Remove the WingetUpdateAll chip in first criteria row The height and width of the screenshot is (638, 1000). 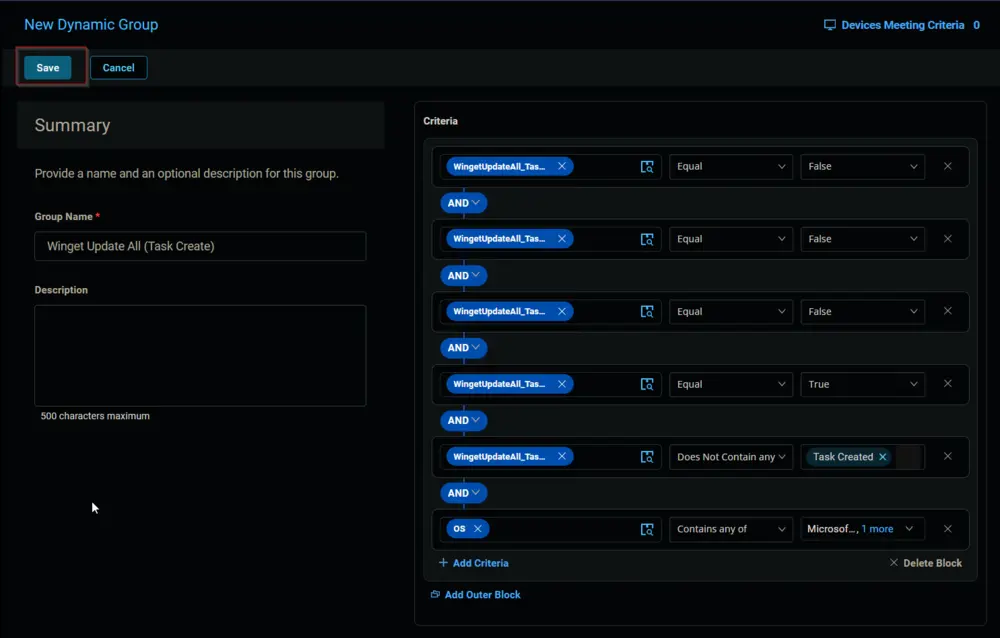coord(562,167)
